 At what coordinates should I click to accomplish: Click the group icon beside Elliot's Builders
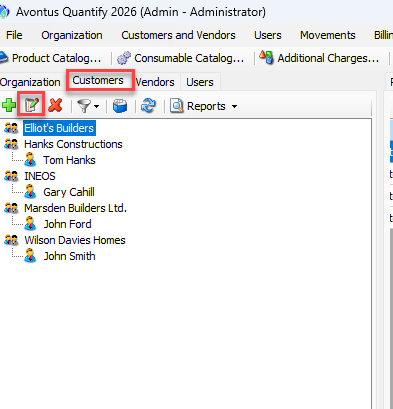[11, 128]
